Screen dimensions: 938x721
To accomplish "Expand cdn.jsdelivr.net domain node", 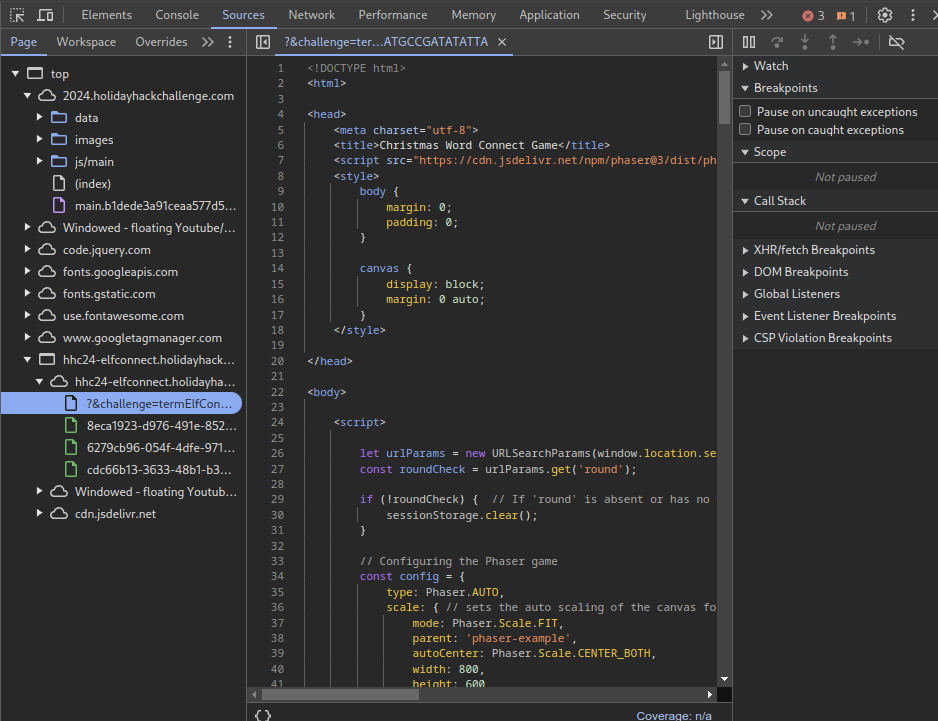I will (39, 513).
